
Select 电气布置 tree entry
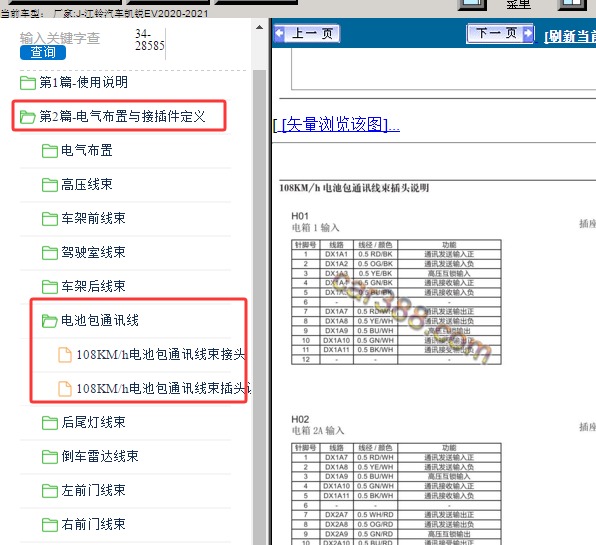click(87, 151)
